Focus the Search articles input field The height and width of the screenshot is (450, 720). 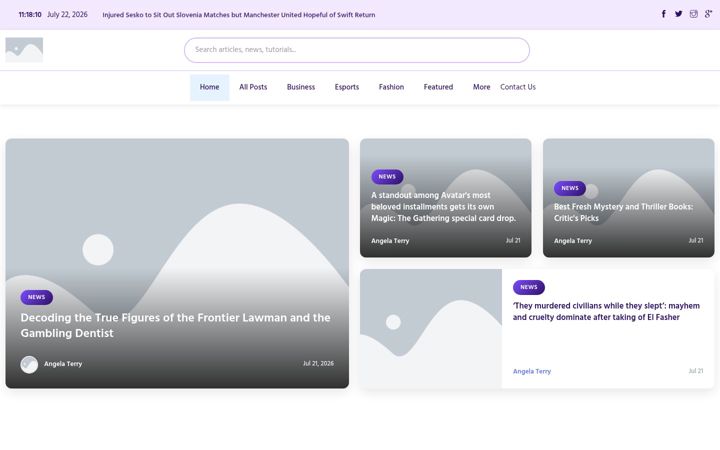coord(357,50)
